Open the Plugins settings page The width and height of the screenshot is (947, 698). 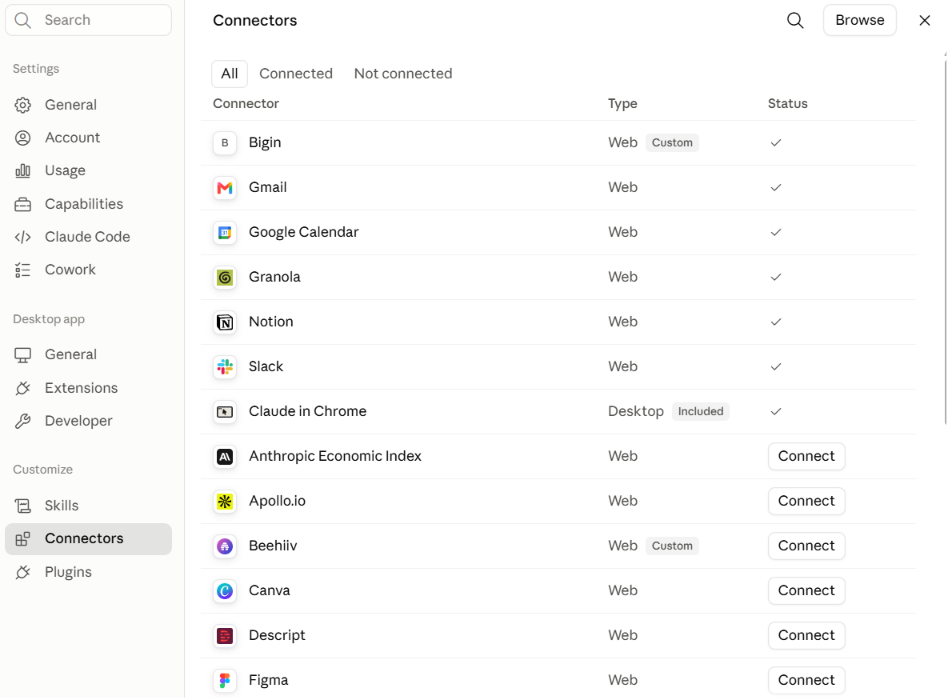88,572
